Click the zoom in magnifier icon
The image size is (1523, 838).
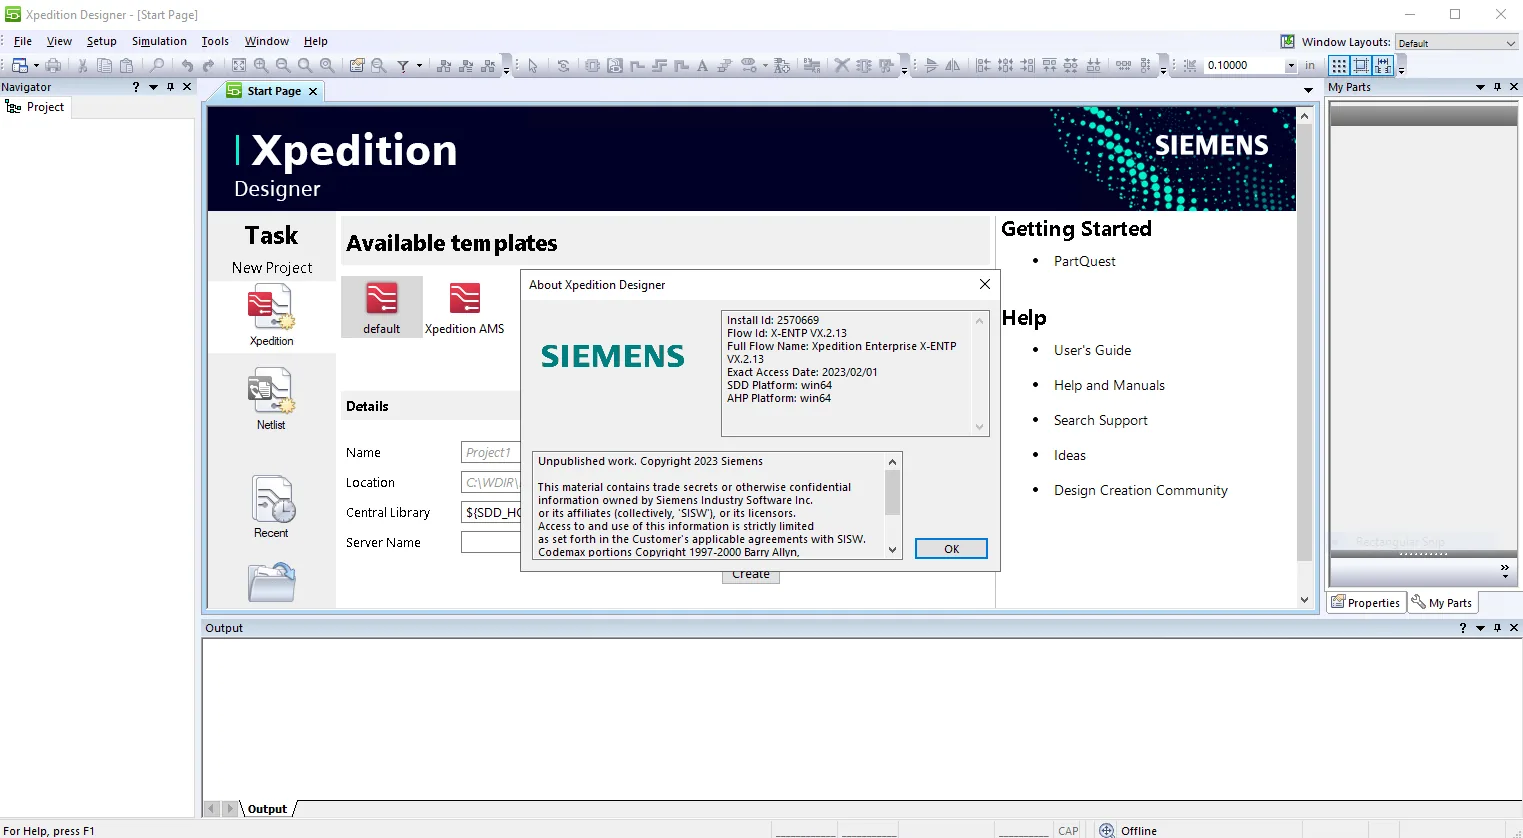pos(261,65)
